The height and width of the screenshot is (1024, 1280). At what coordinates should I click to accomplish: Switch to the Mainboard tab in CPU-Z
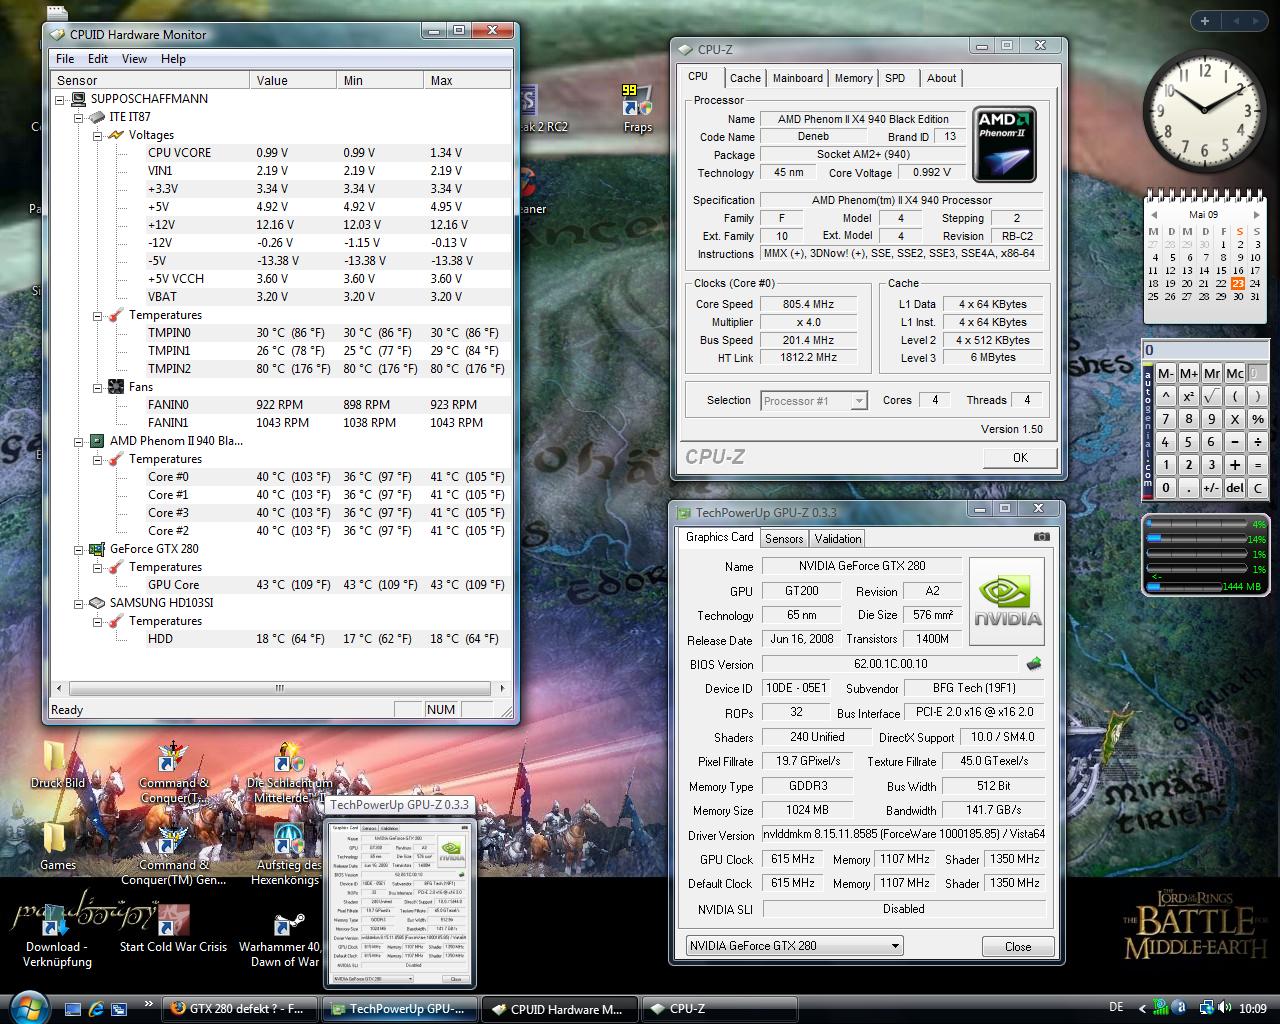pos(798,78)
